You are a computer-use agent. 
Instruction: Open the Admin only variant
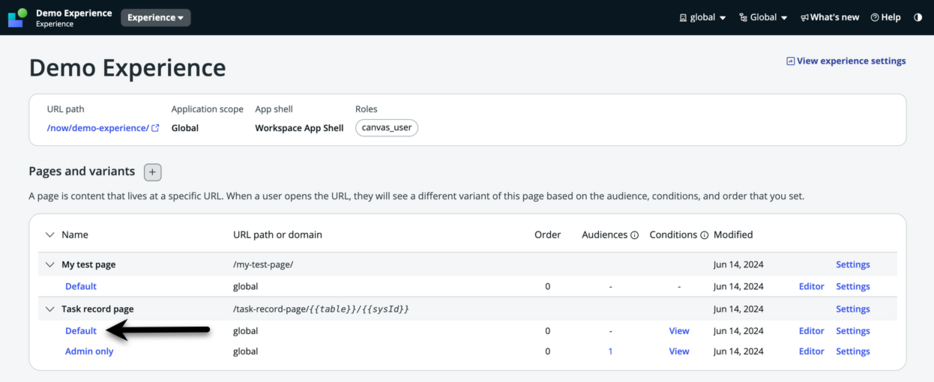(x=89, y=352)
